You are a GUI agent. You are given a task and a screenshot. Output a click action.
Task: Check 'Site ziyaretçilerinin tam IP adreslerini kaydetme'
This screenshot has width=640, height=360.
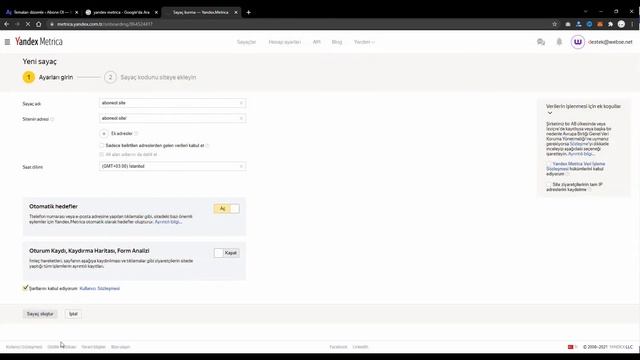coord(549,184)
